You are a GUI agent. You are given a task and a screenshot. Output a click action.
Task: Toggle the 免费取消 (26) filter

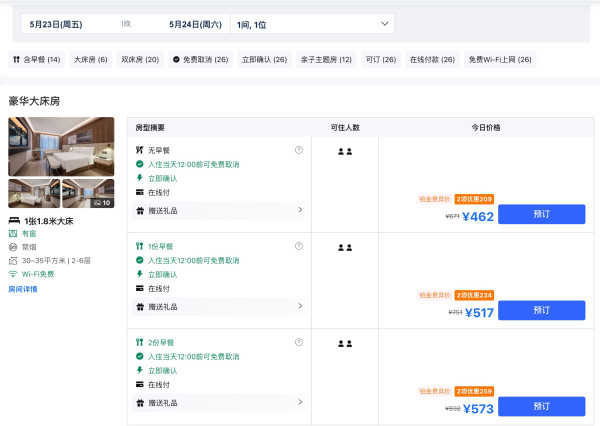[x=201, y=59]
